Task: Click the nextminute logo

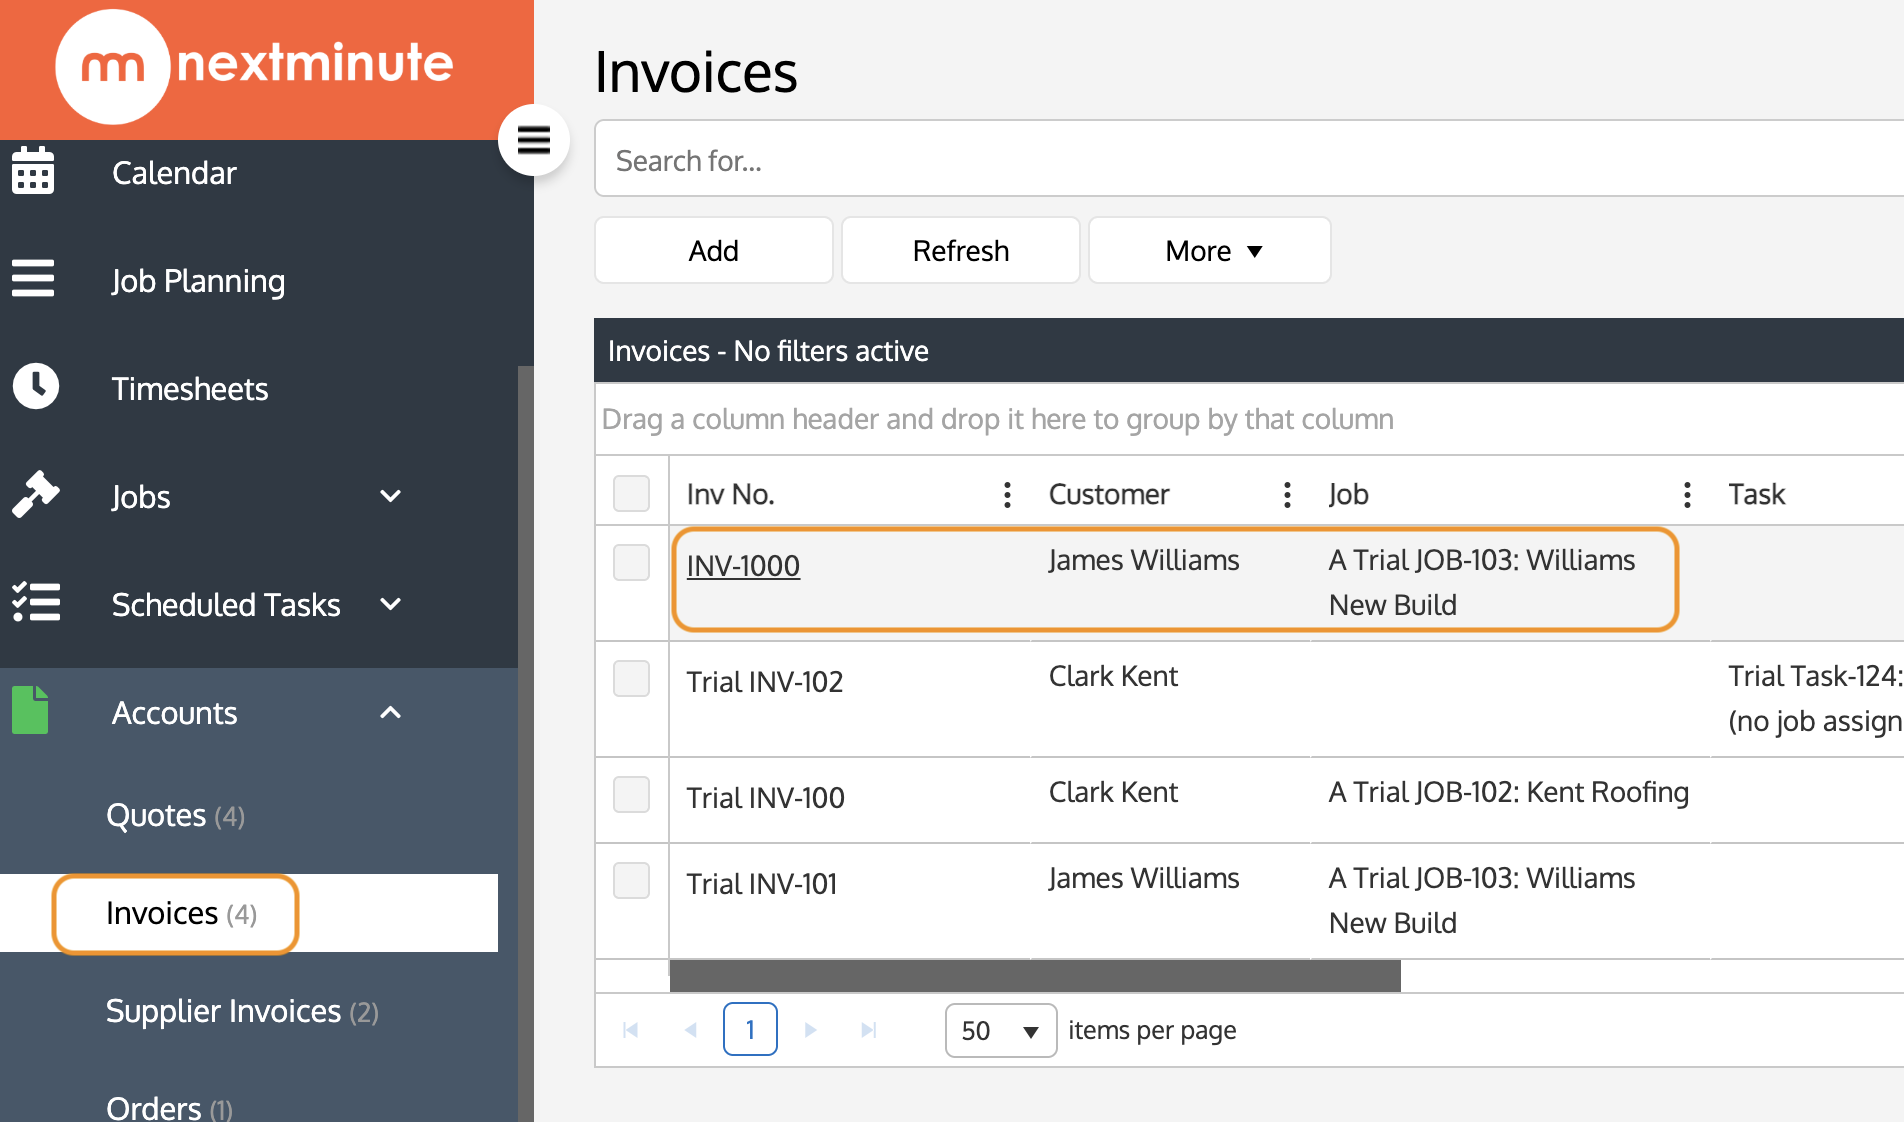Action: point(255,66)
